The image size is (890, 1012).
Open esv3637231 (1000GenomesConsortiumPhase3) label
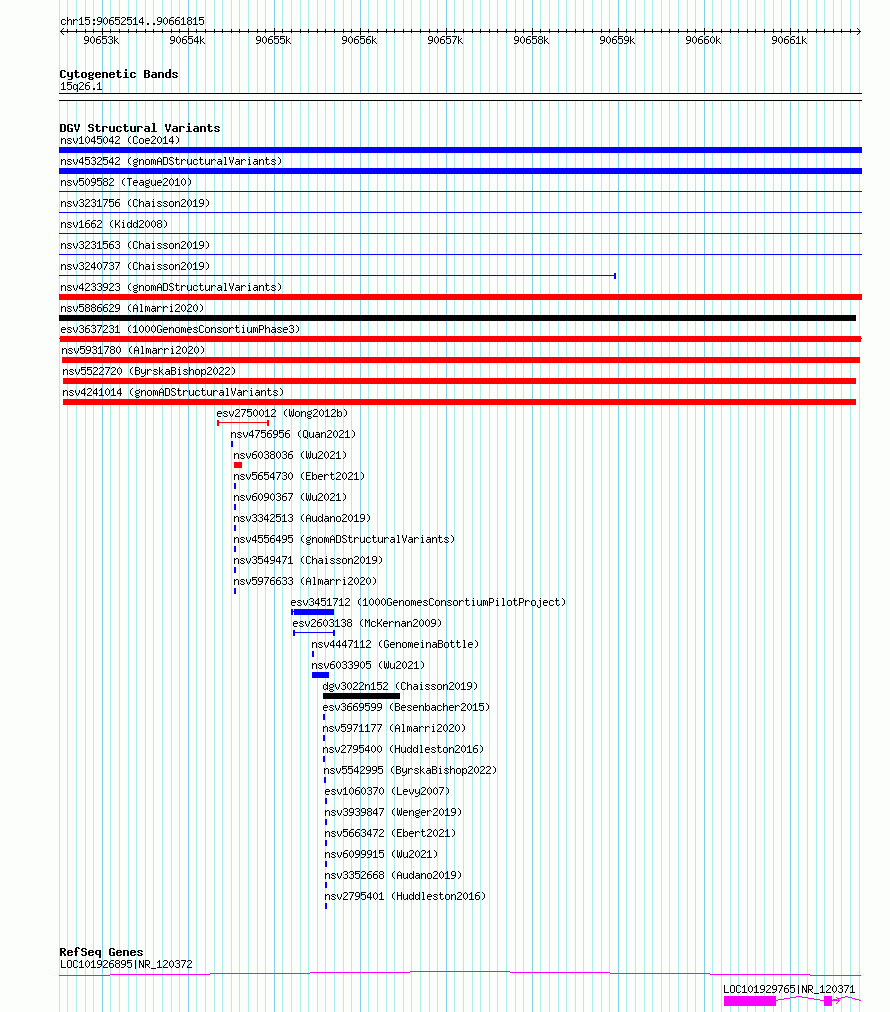click(180, 329)
